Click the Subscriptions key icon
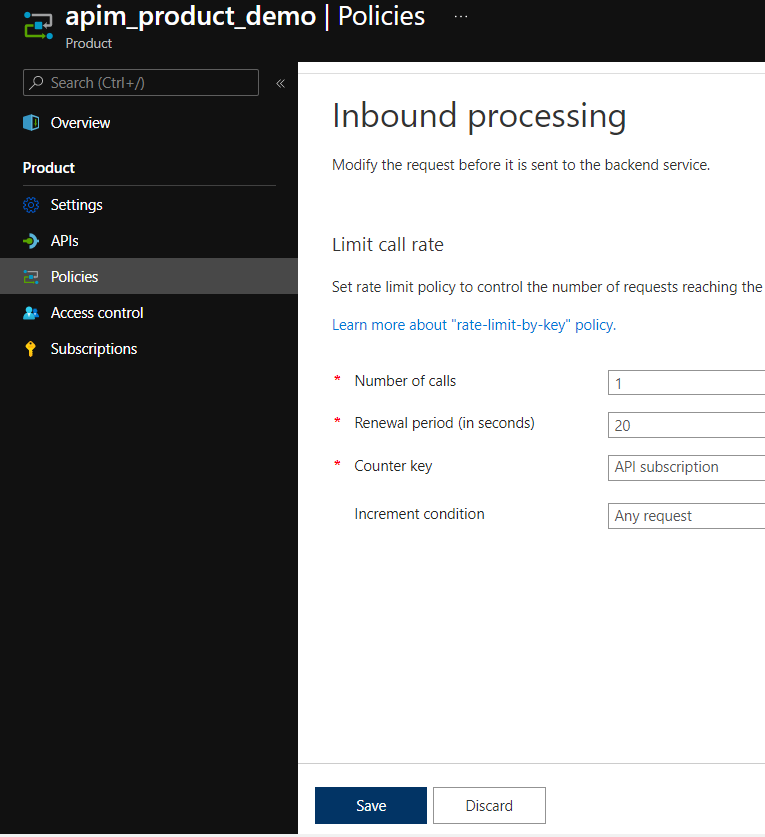The height and width of the screenshot is (837, 765). click(31, 349)
